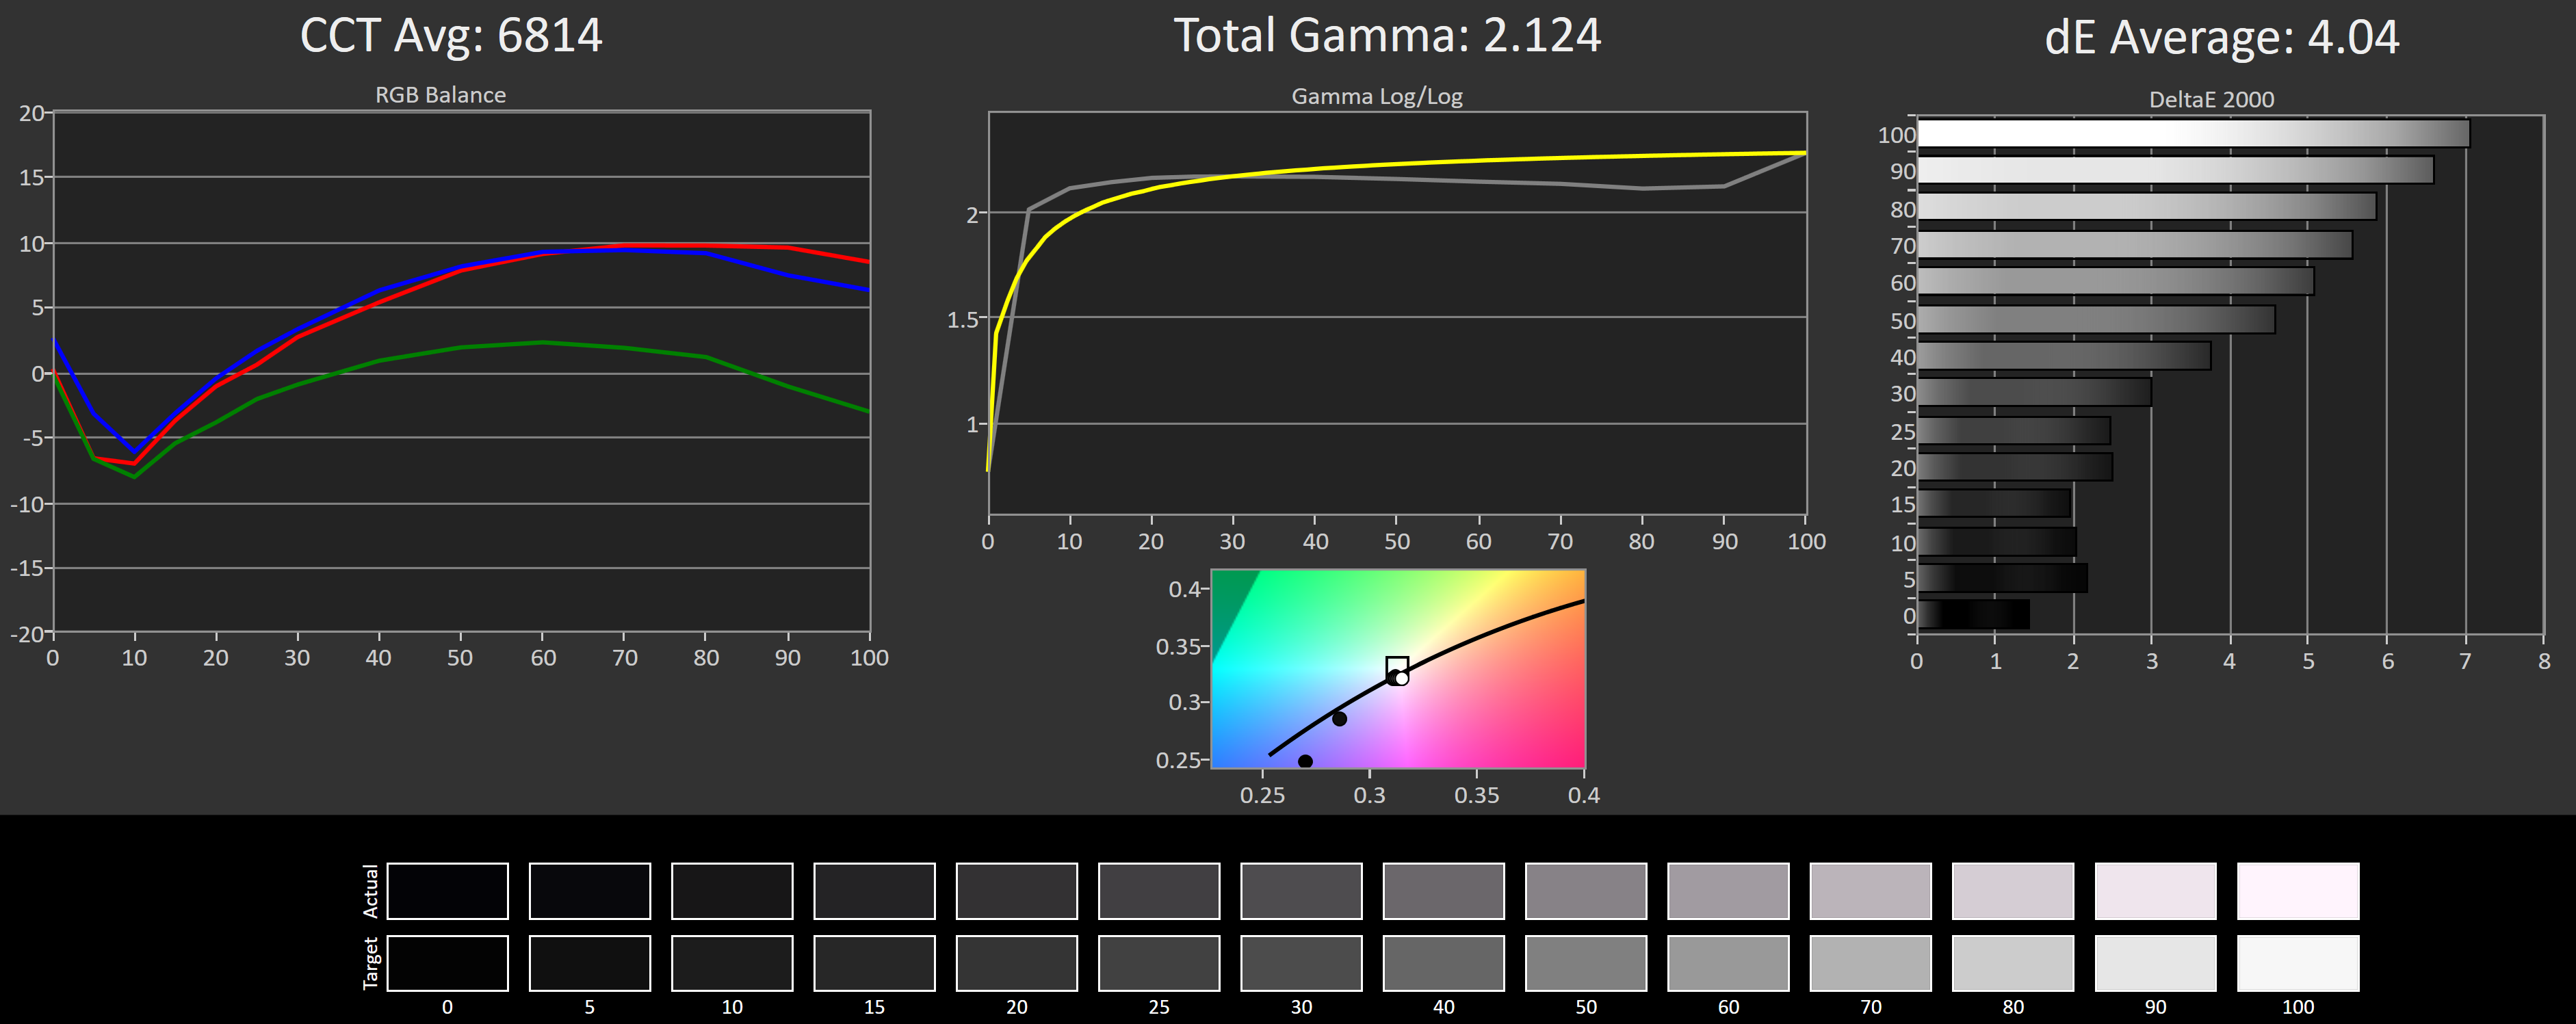The width and height of the screenshot is (2576, 1024).
Task: Click the 0 bar in DeltaE 2000 chart
Action: (x=1972, y=614)
